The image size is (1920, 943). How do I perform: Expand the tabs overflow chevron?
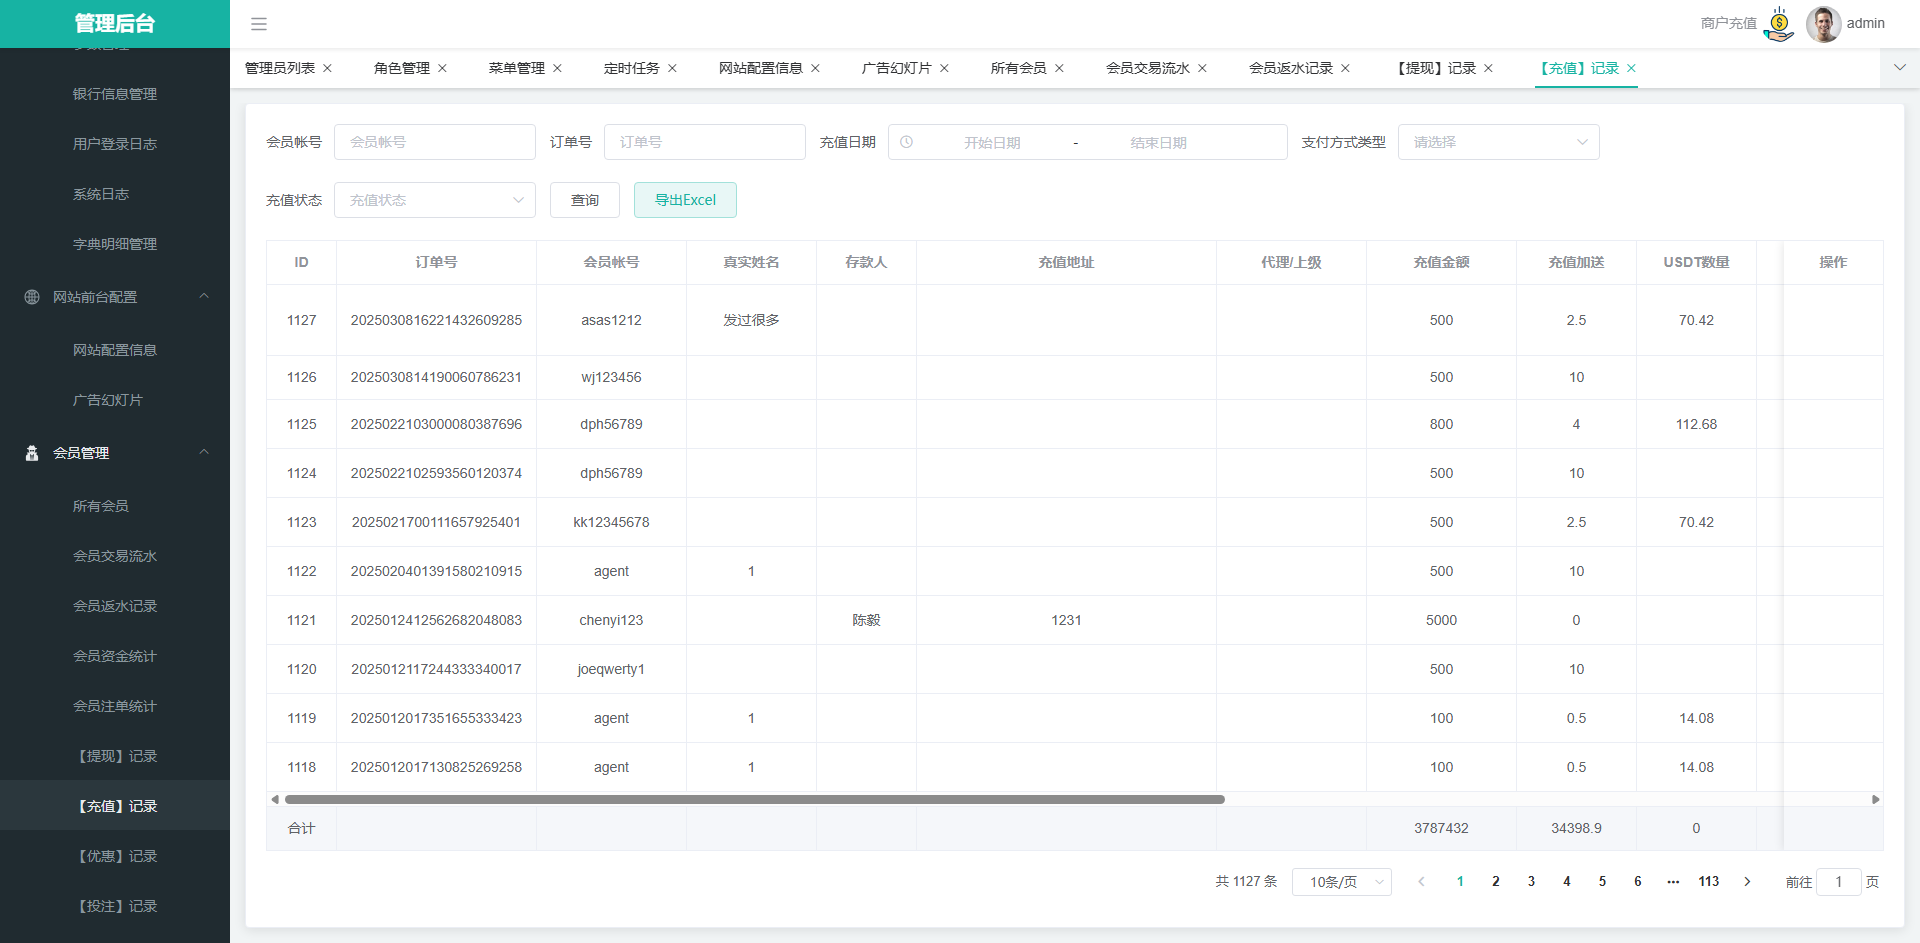[1899, 68]
